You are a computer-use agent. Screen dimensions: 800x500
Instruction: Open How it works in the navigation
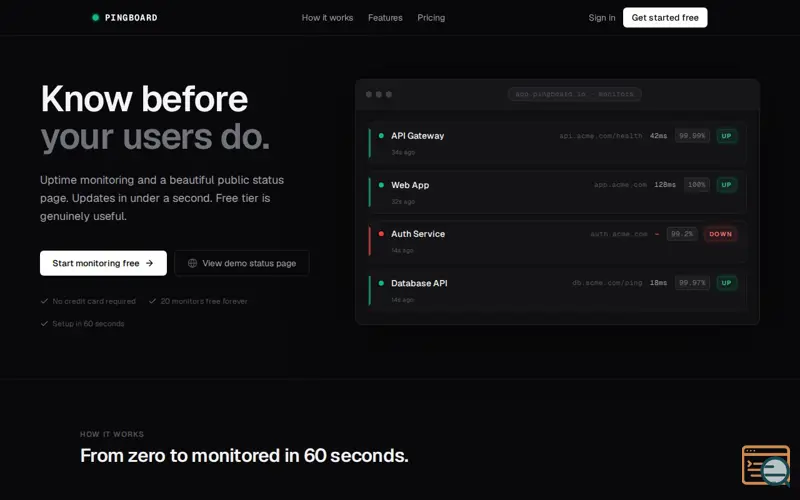(x=327, y=17)
